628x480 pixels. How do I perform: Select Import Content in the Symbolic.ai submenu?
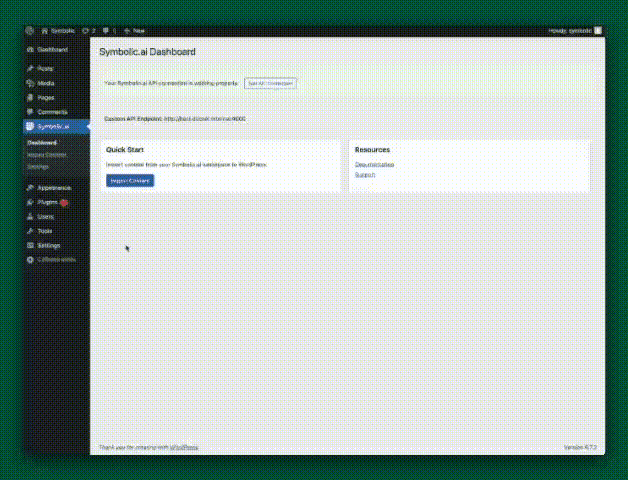tap(46, 155)
